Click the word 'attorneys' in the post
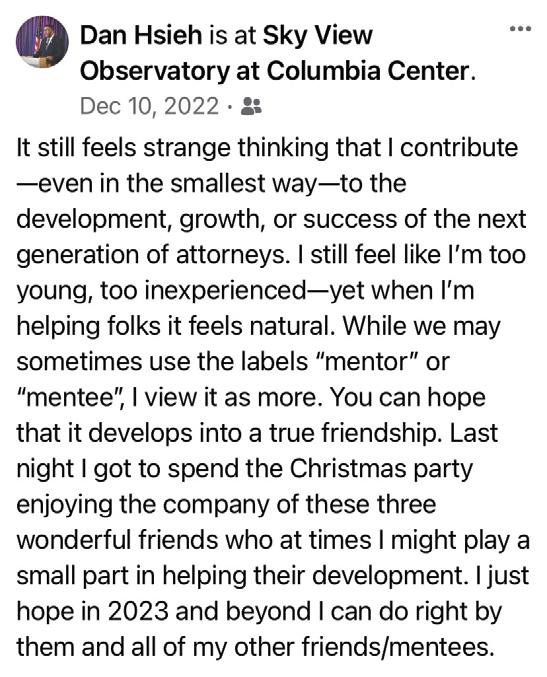Viewport: 547px width, 677px height. 231,255
